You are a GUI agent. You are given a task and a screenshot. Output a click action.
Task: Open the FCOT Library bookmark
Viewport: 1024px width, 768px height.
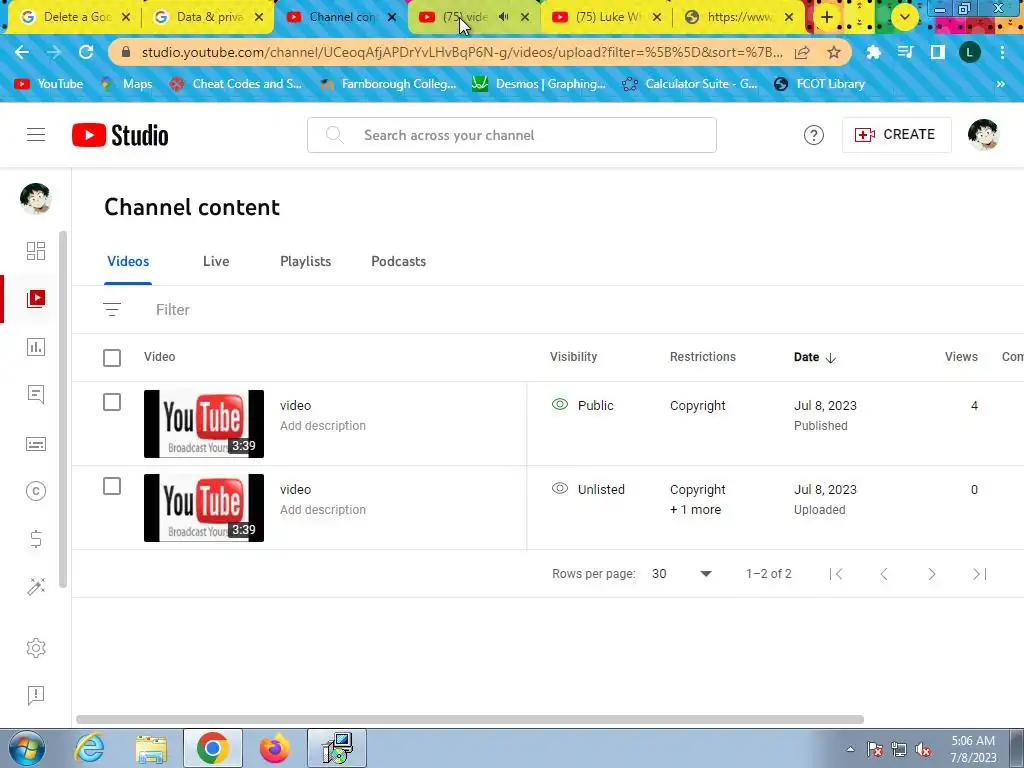(820, 84)
